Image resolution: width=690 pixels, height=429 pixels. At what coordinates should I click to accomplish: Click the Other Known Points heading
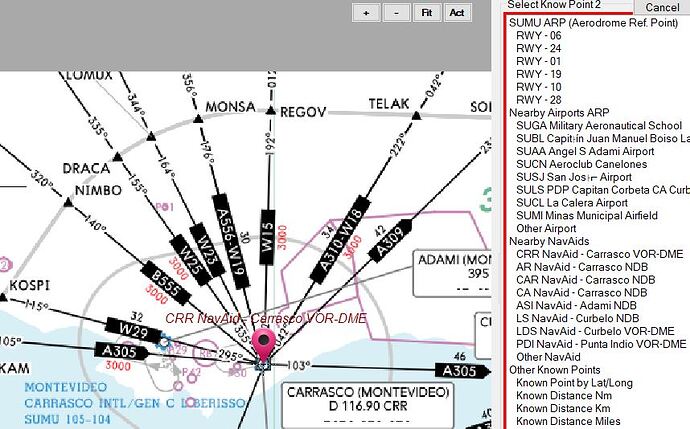click(554, 370)
